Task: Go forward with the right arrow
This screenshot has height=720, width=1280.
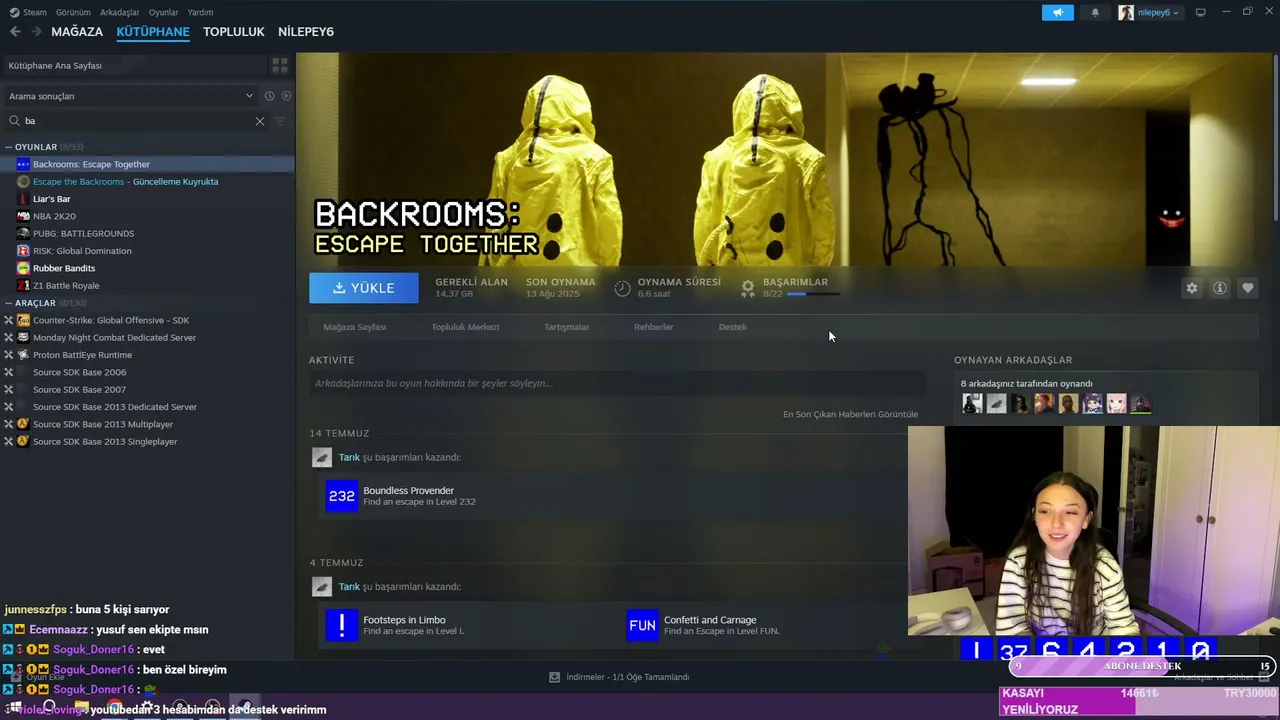Action: [x=37, y=32]
